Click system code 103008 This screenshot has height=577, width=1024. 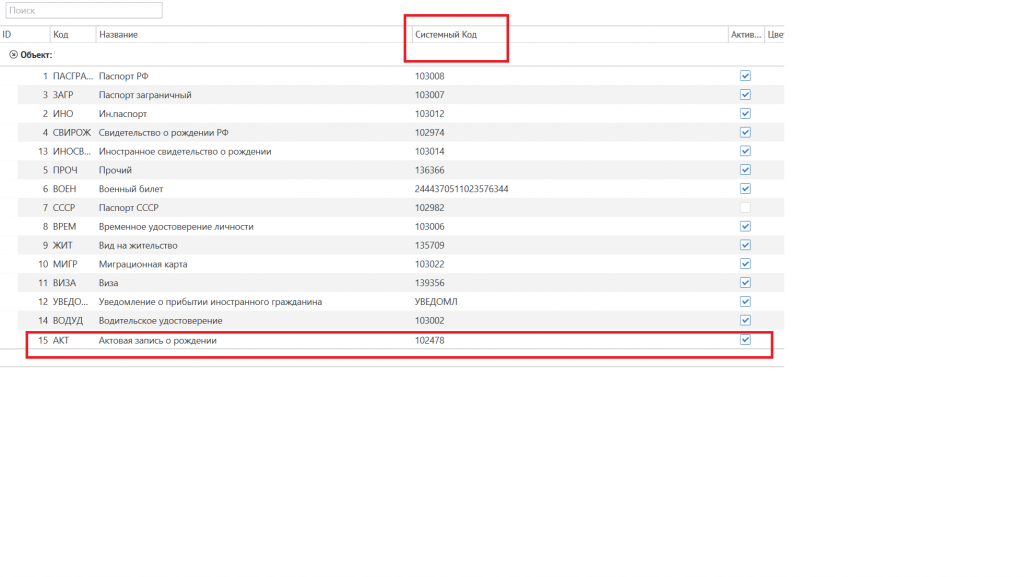pyautogui.click(x=430, y=76)
